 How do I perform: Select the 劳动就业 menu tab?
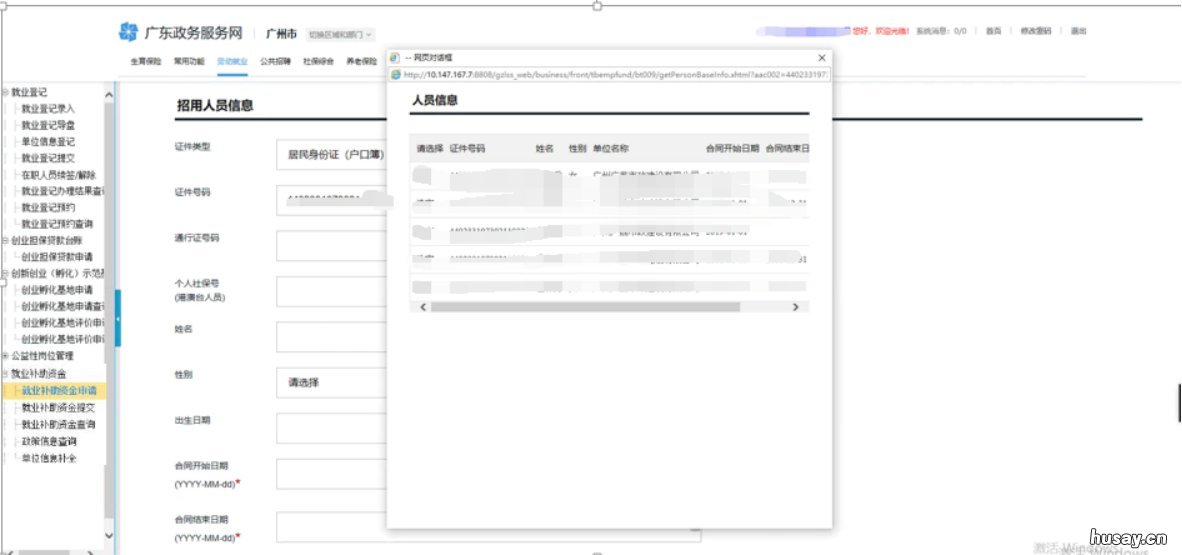pyautogui.click(x=232, y=62)
